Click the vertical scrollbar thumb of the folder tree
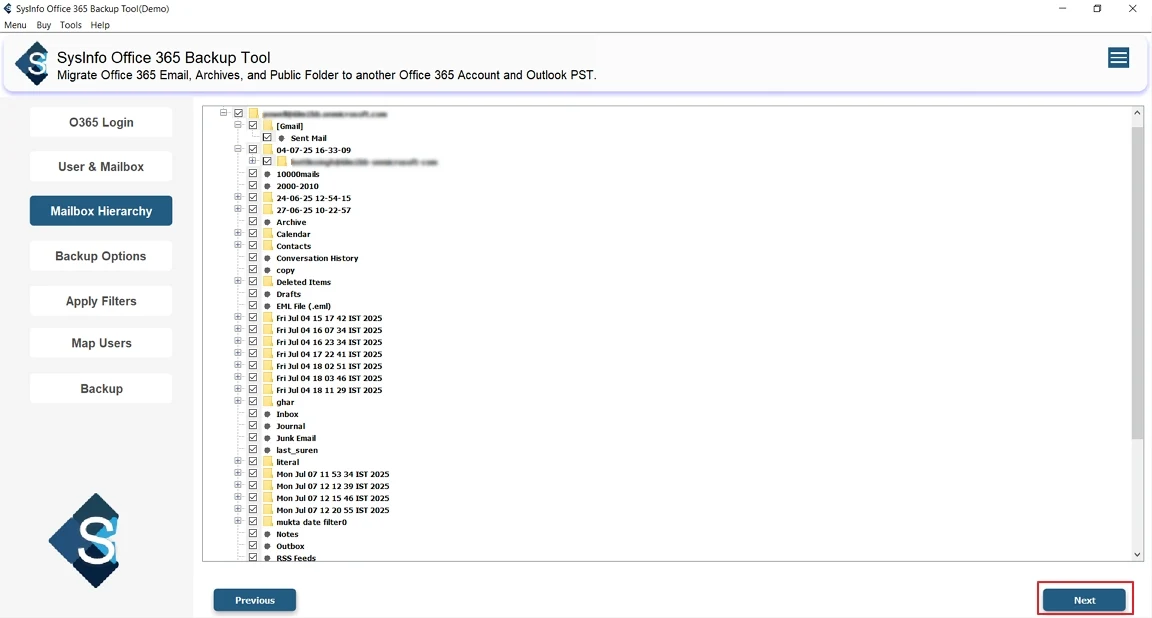 point(1137,283)
